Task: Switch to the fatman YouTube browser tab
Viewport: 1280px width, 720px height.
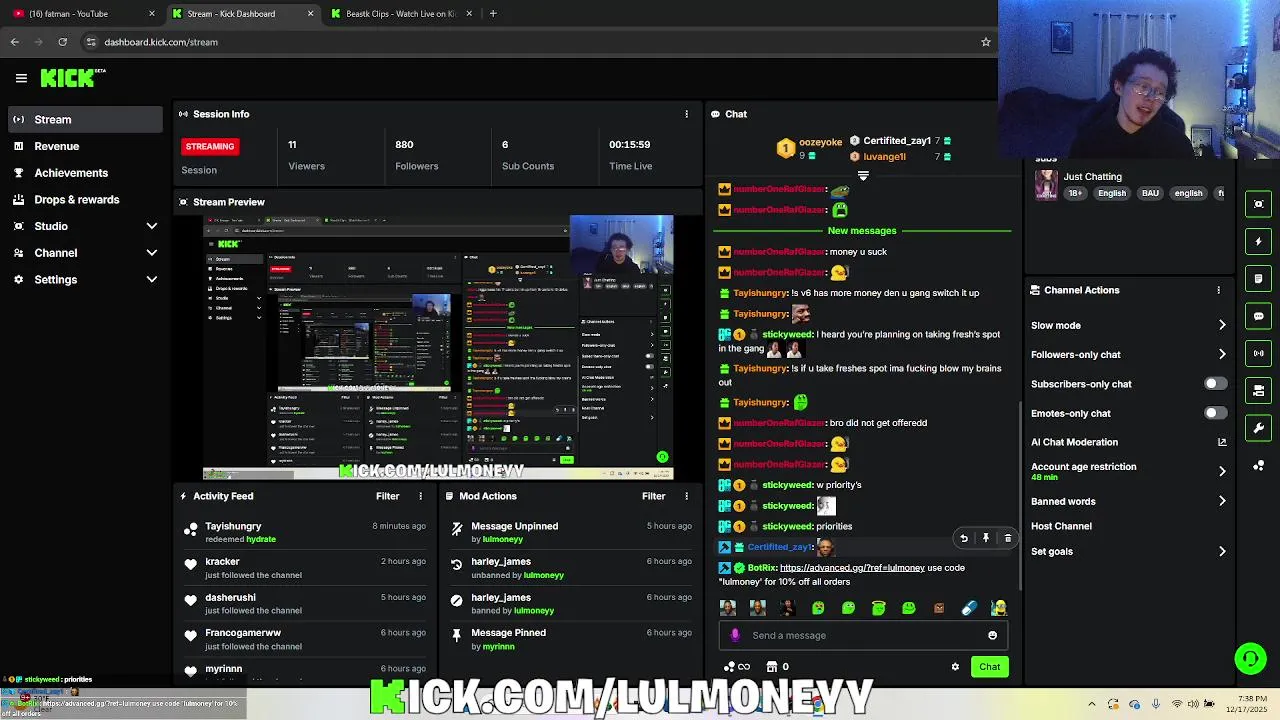Action: point(84,14)
